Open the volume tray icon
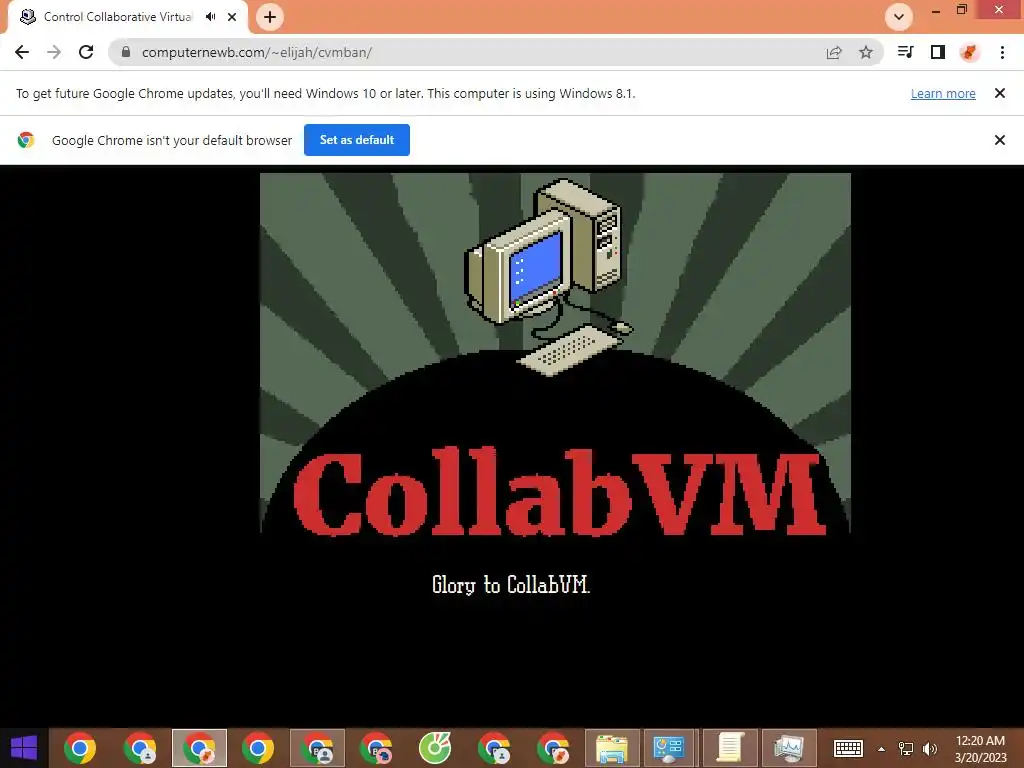This screenshot has width=1024, height=768. point(930,749)
